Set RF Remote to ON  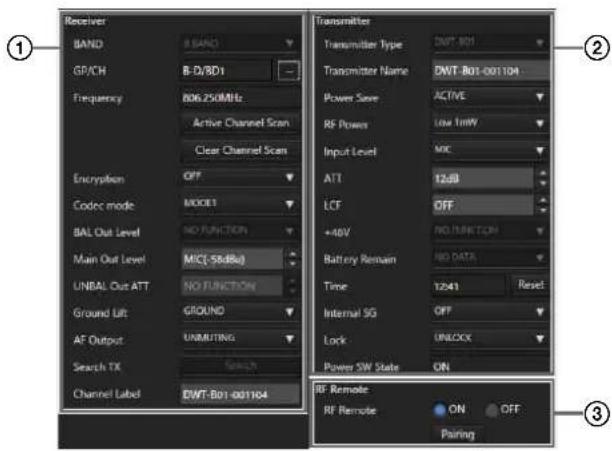point(440,409)
